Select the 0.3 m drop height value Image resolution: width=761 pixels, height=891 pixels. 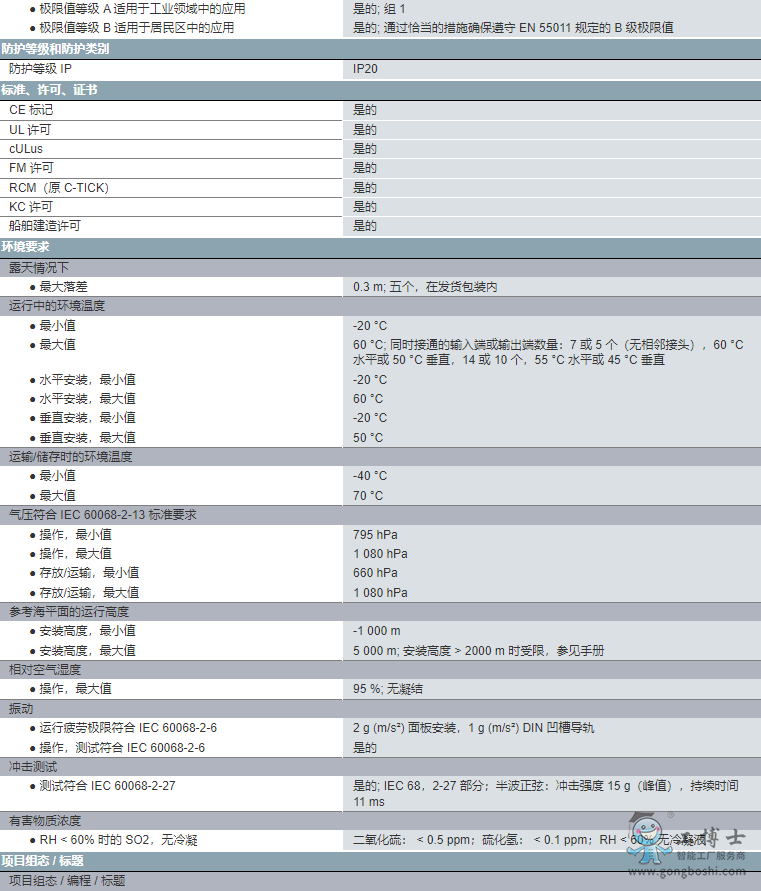425,287
